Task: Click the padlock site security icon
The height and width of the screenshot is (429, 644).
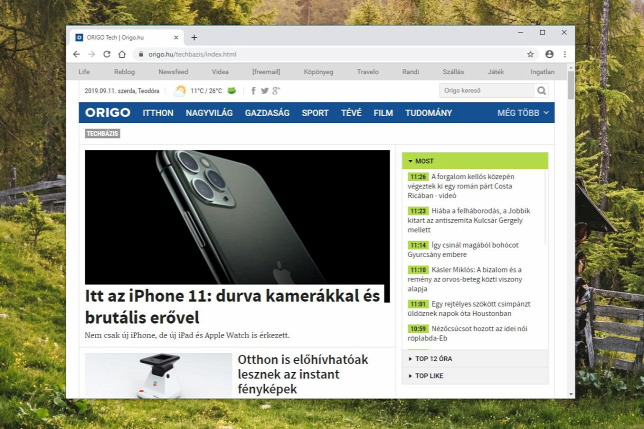Action: point(141,54)
